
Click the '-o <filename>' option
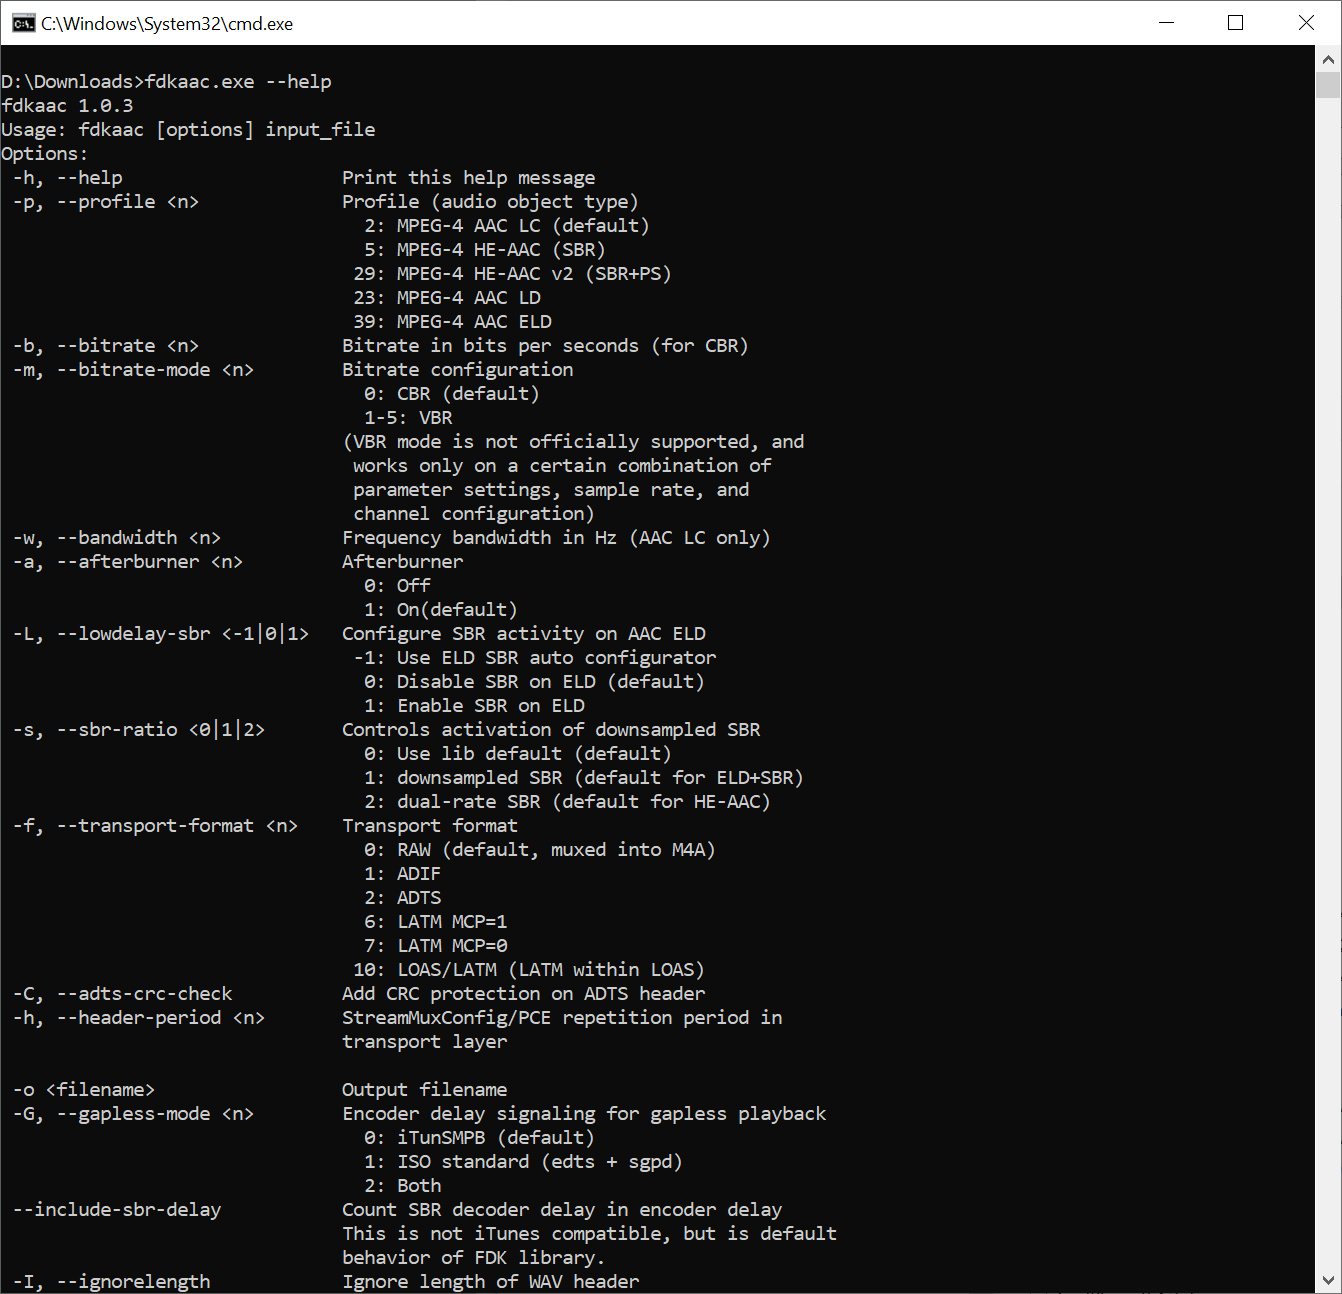[x=84, y=1090]
